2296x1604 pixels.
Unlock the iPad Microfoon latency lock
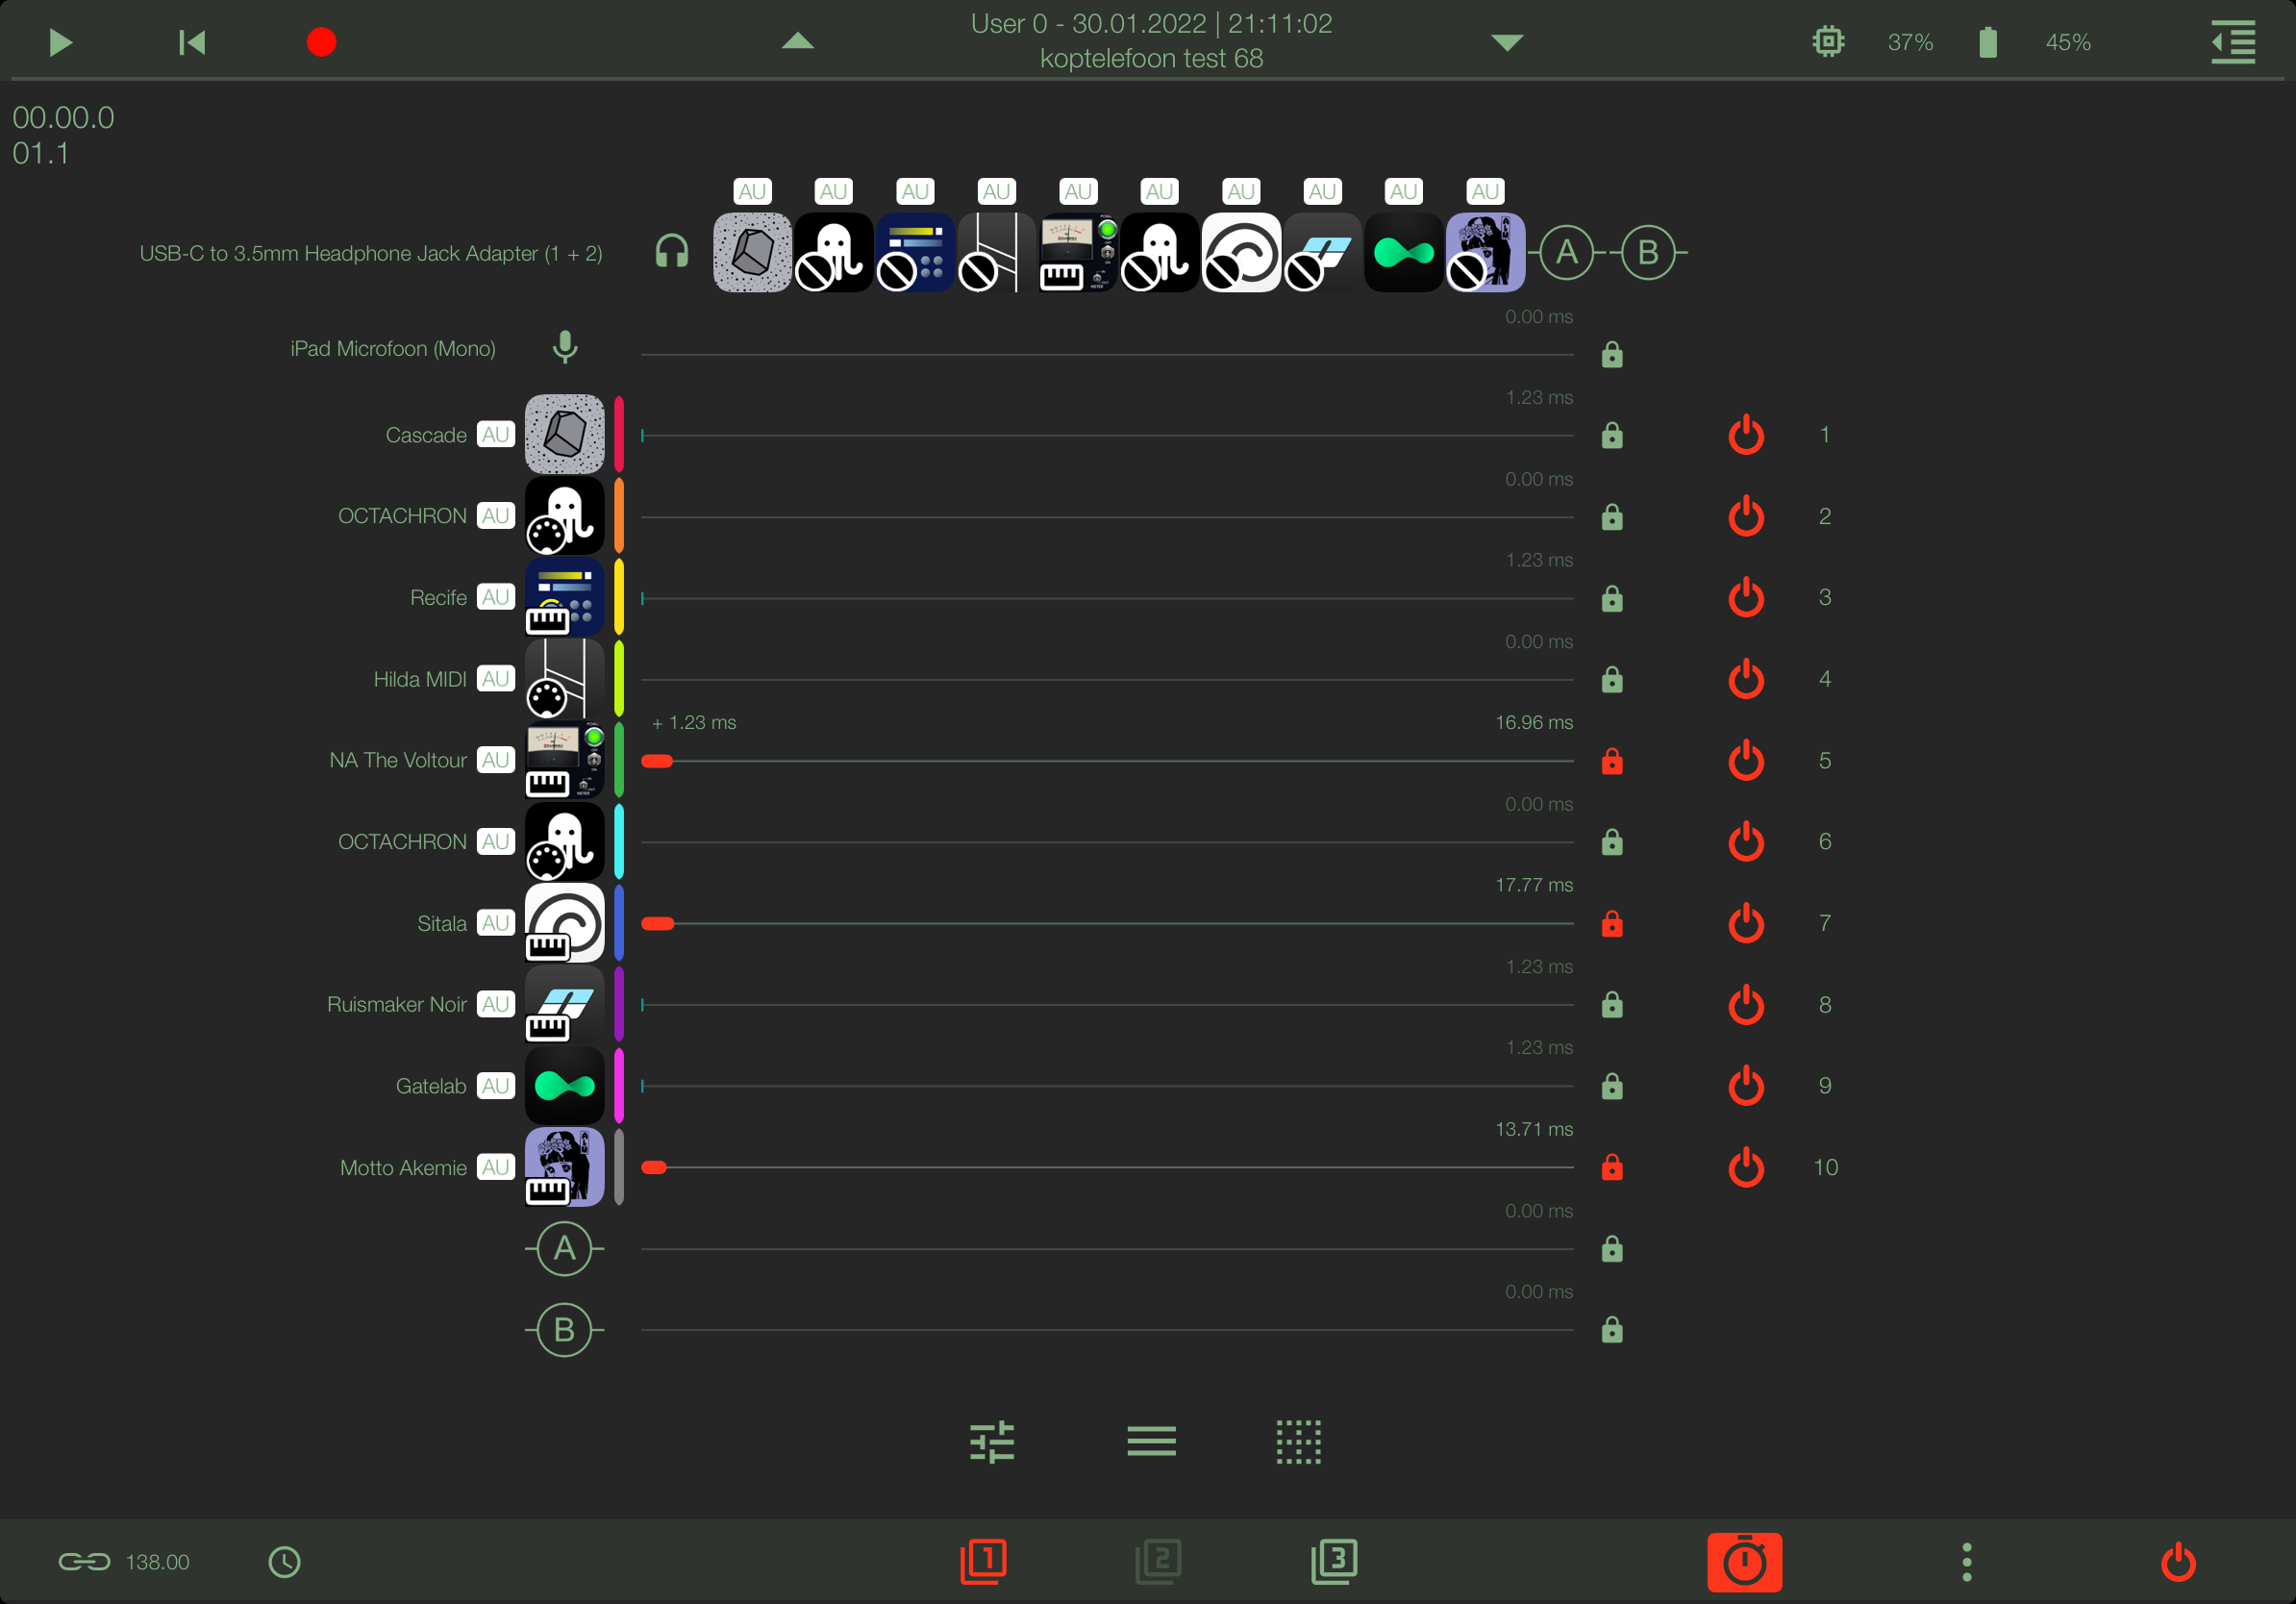point(1612,354)
